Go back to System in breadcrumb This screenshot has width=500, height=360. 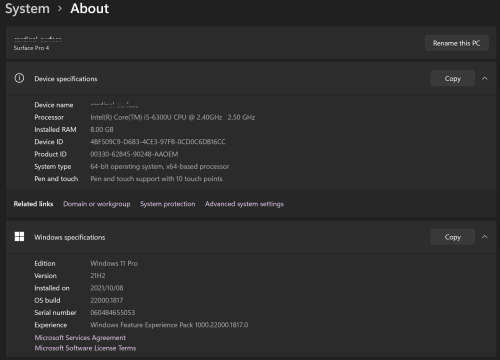coord(27,9)
